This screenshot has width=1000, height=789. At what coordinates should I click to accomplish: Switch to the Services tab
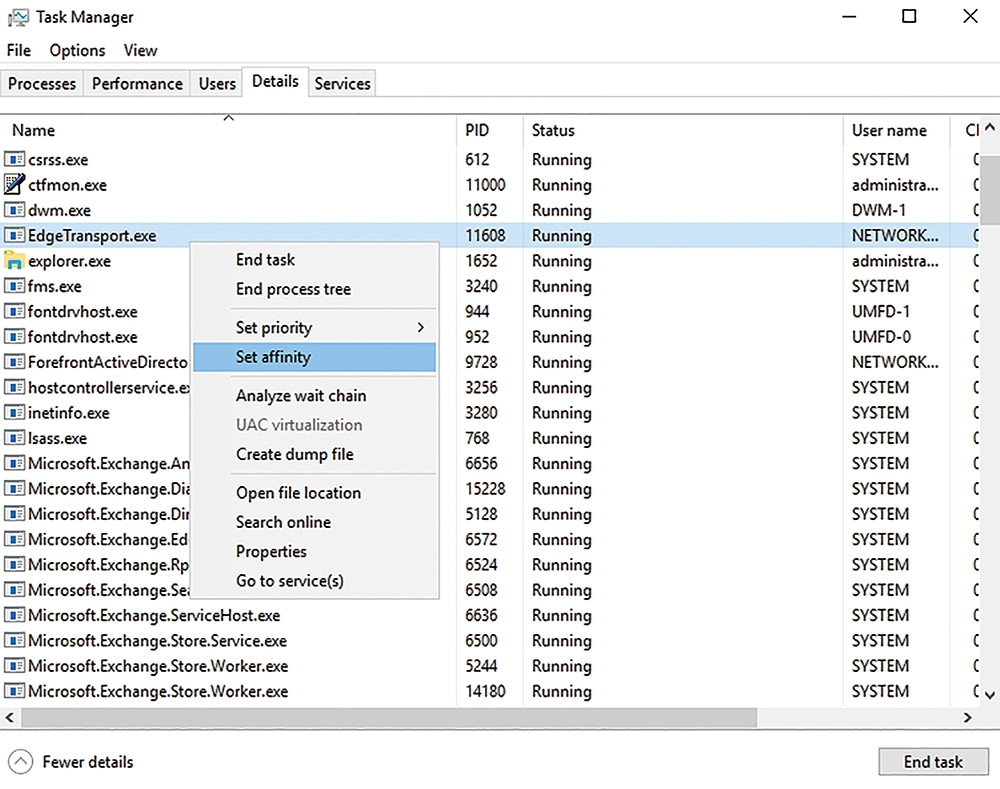pos(342,84)
